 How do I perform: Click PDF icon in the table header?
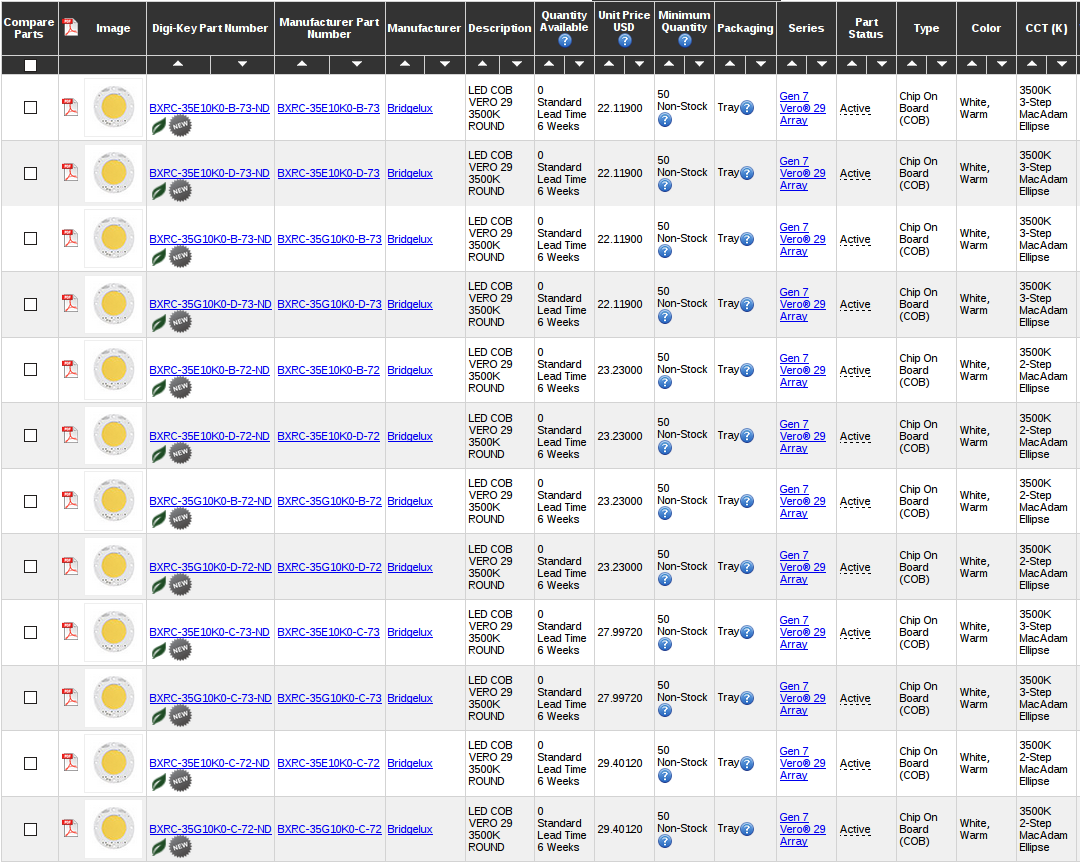pos(70,27)
